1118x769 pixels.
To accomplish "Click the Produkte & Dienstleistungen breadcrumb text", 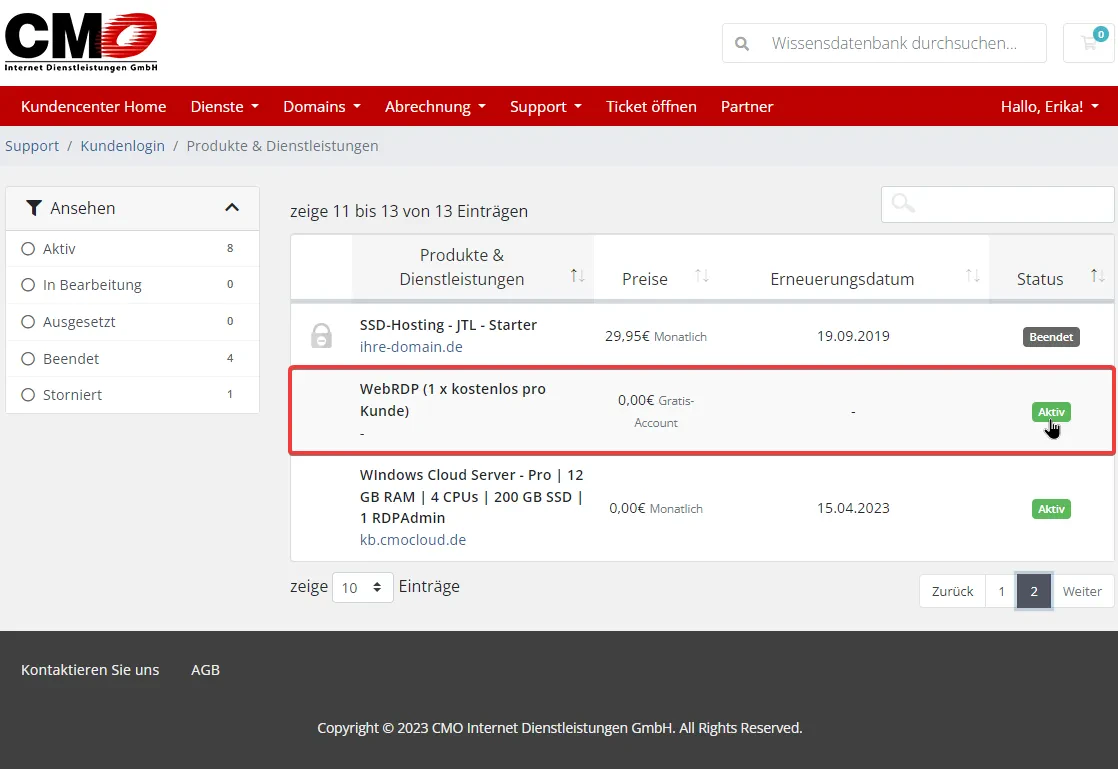I will 282,145.
